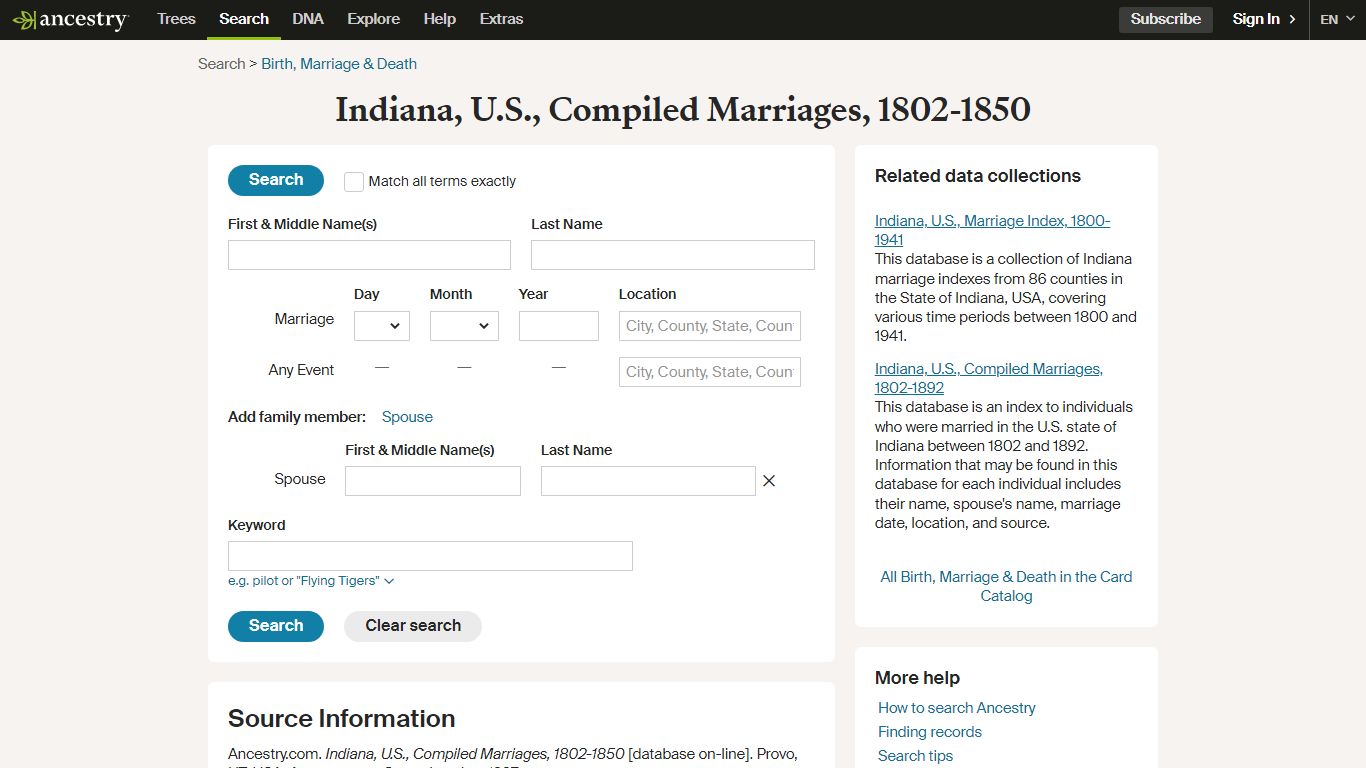Click the Subscribe button

pyautogui.click(x=1166, y=19)
